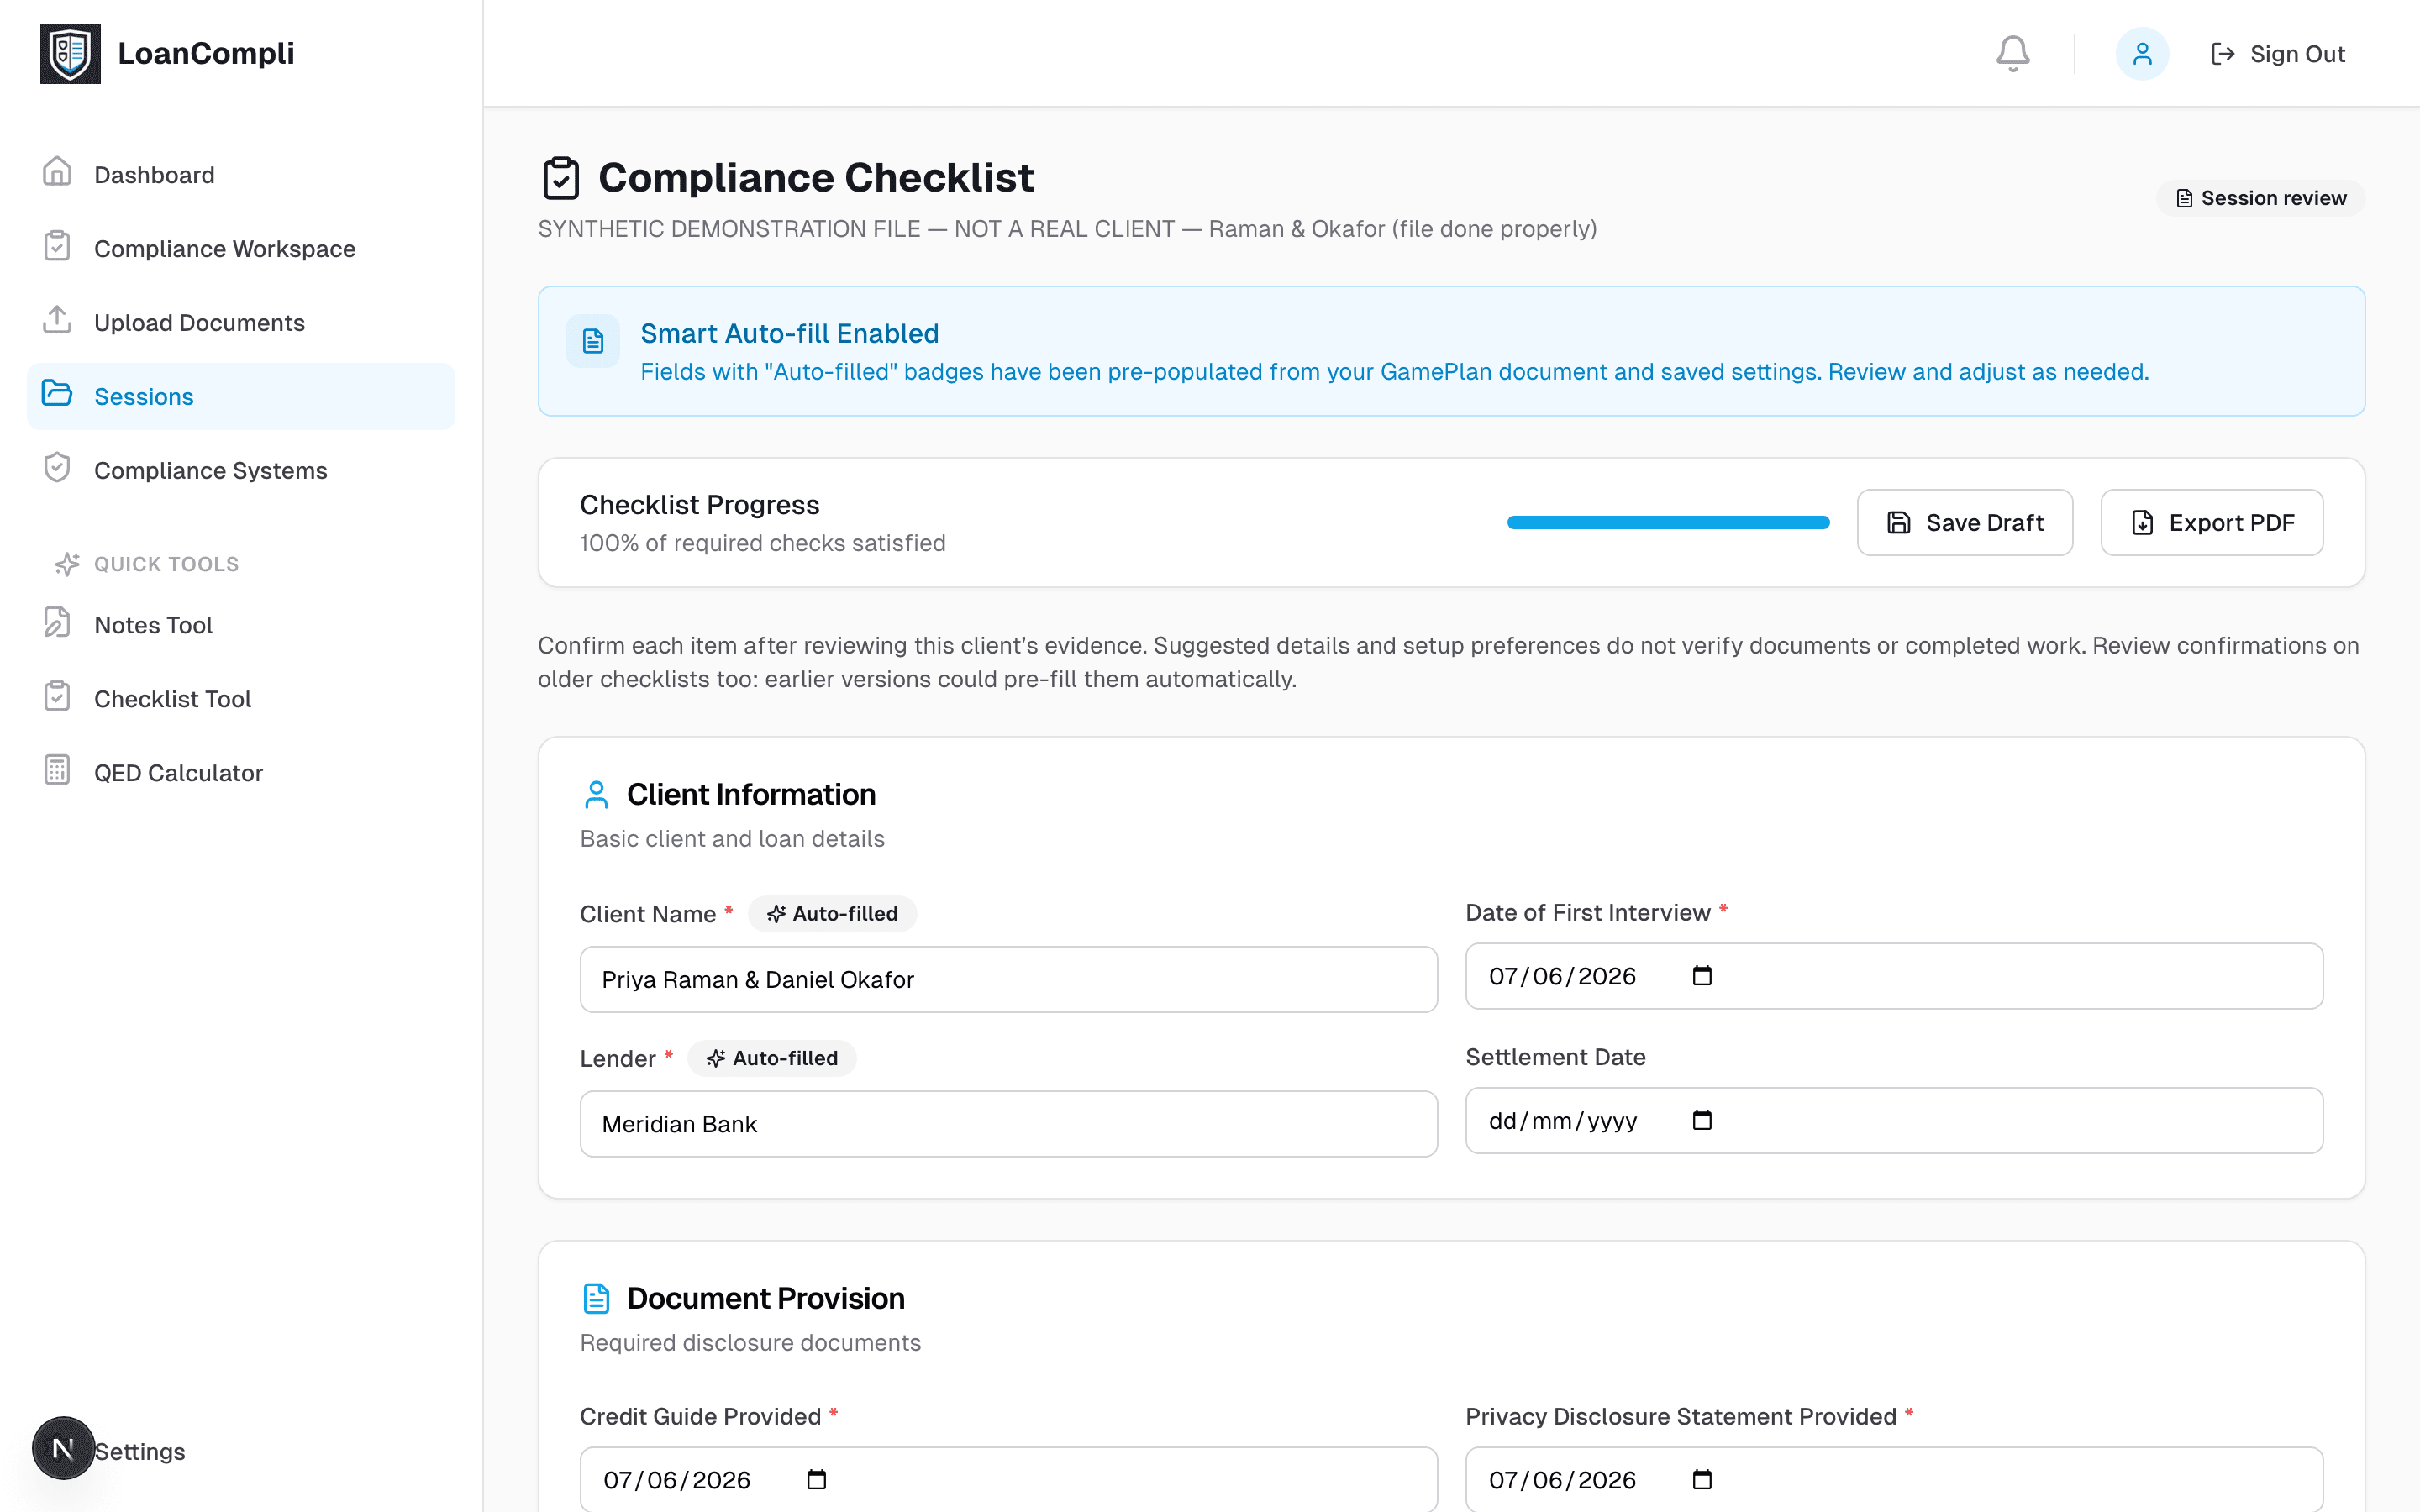Click the Dashboard home icon
The image size is (2420, 1512).
[57, 172]
